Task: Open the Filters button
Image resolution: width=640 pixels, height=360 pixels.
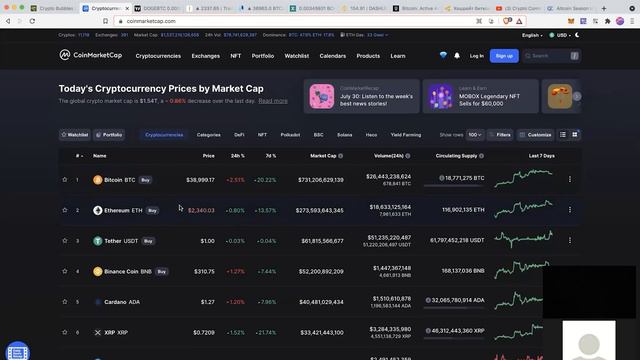Action: click(x=500, y=135)
